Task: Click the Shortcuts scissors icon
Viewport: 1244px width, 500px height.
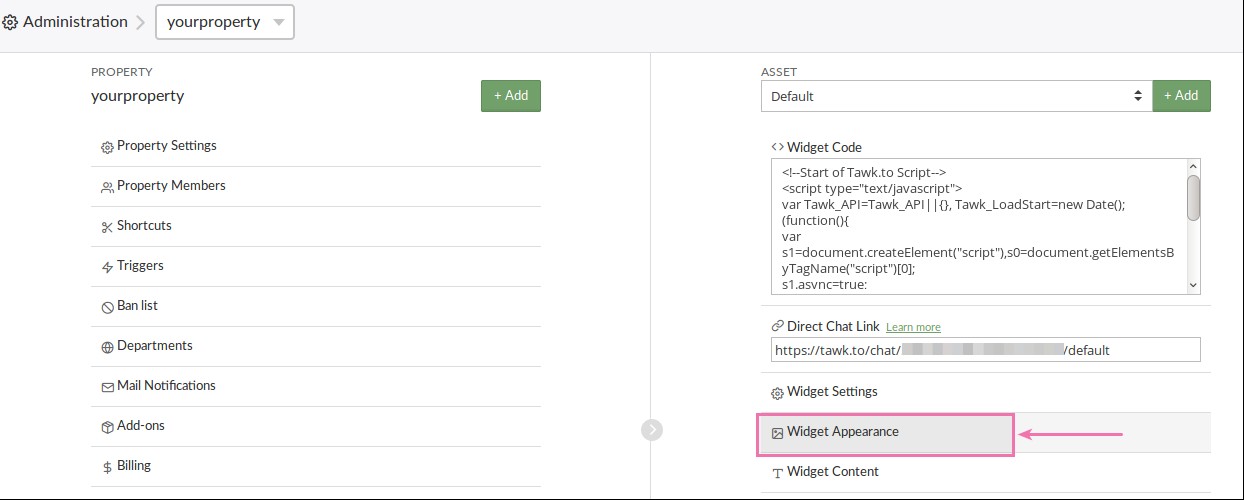Action: [107, 227]
